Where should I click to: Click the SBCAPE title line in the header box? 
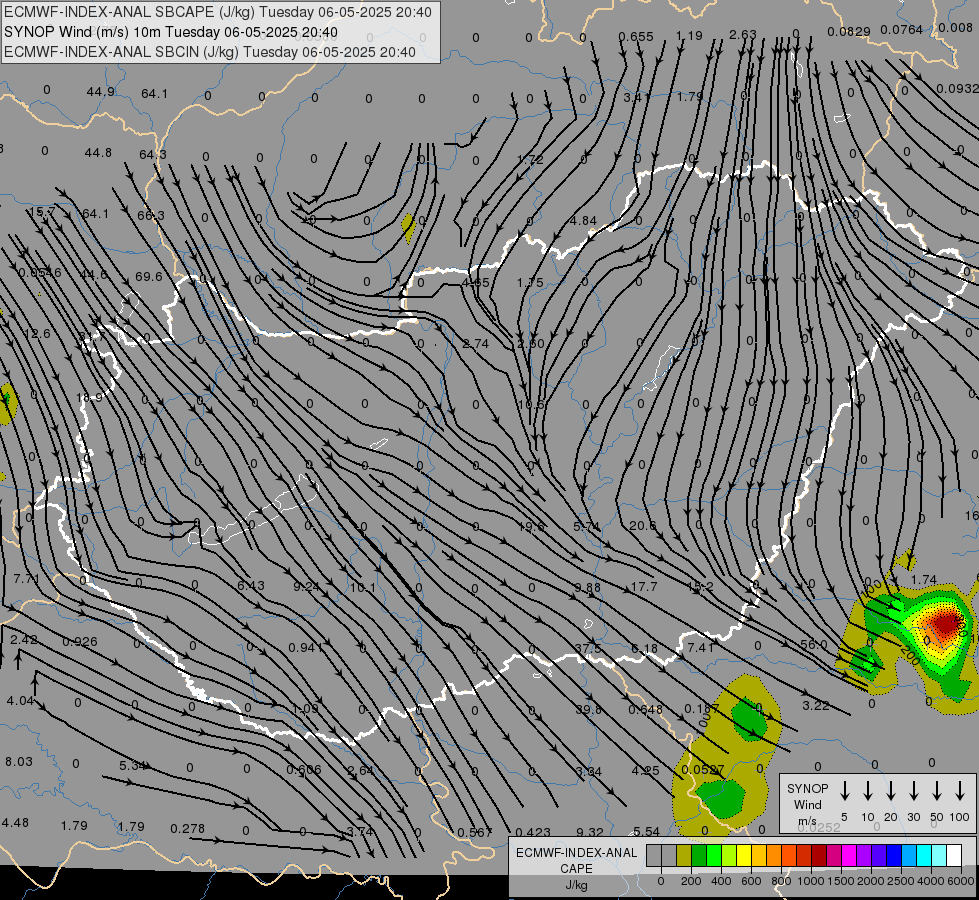218,12
